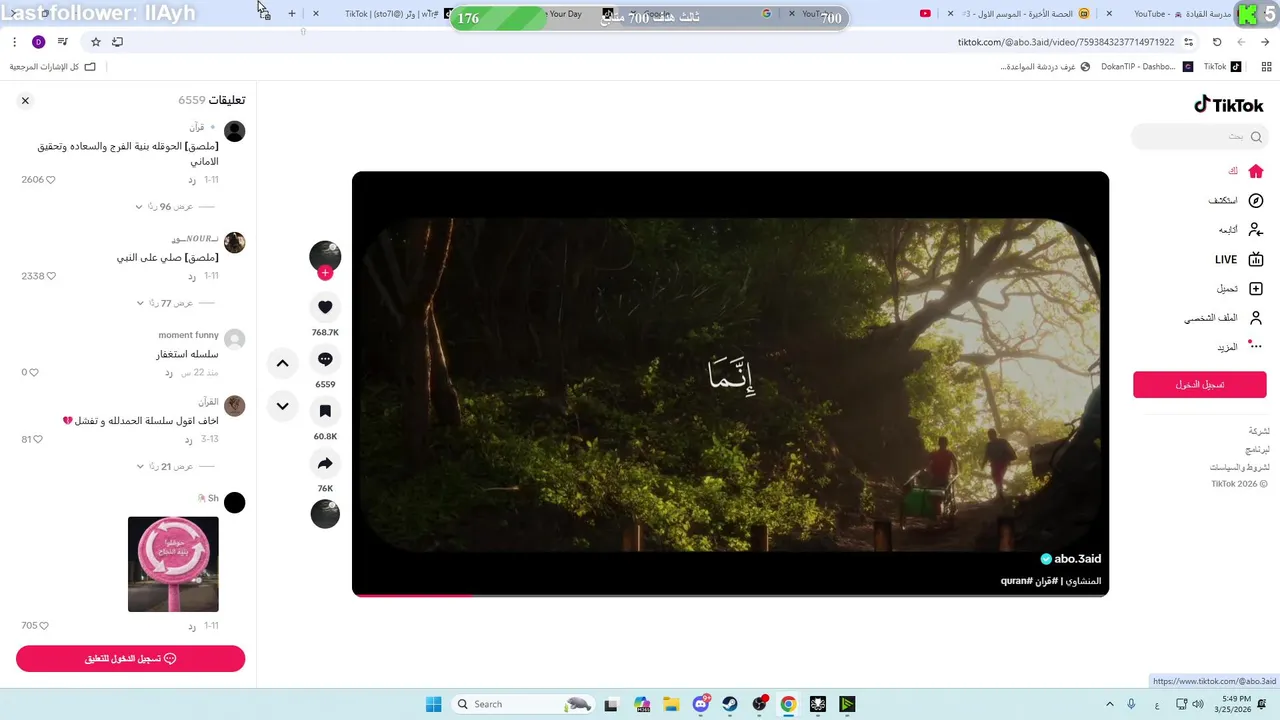The height and width of the screenshot is (720, 1280).
Task: Open the Upload sidebar item
Action: (1240, 288)
